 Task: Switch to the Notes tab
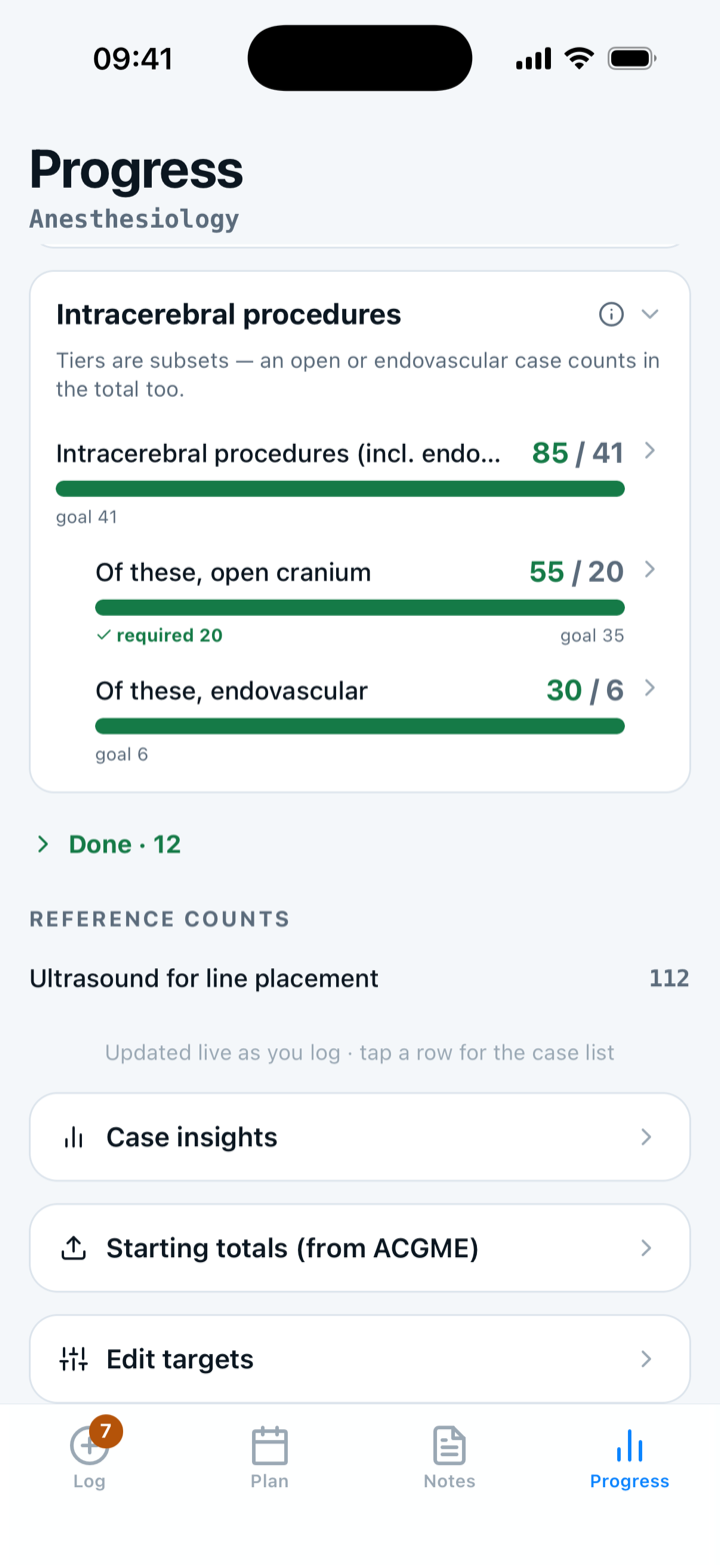pyautogui.click(x=449, y=1457)
